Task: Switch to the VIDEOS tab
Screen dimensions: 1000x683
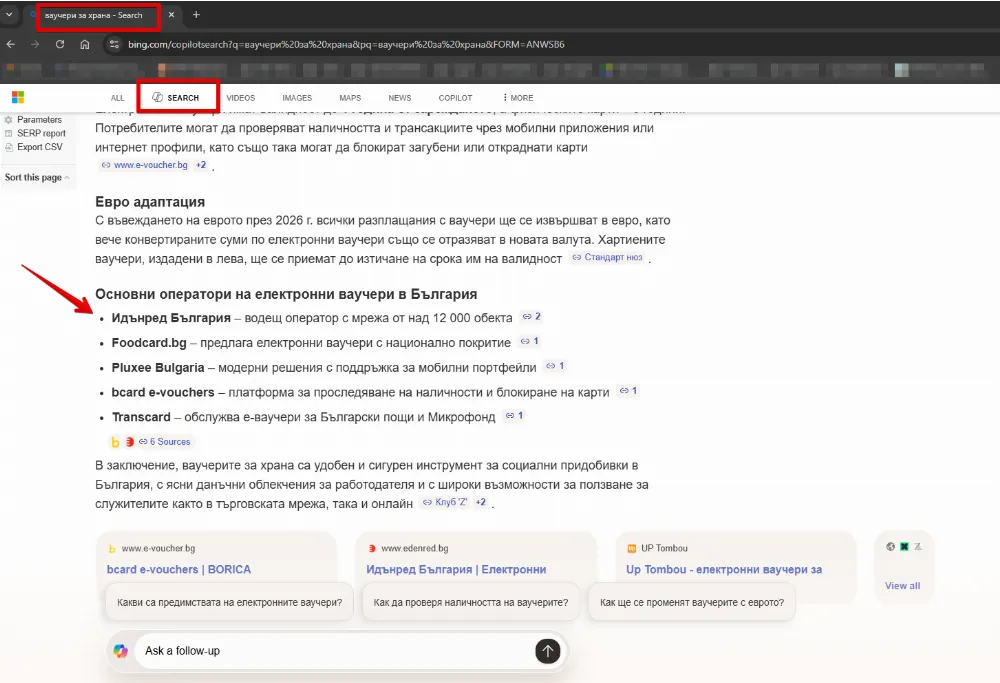Action: [x=240, y=98]
